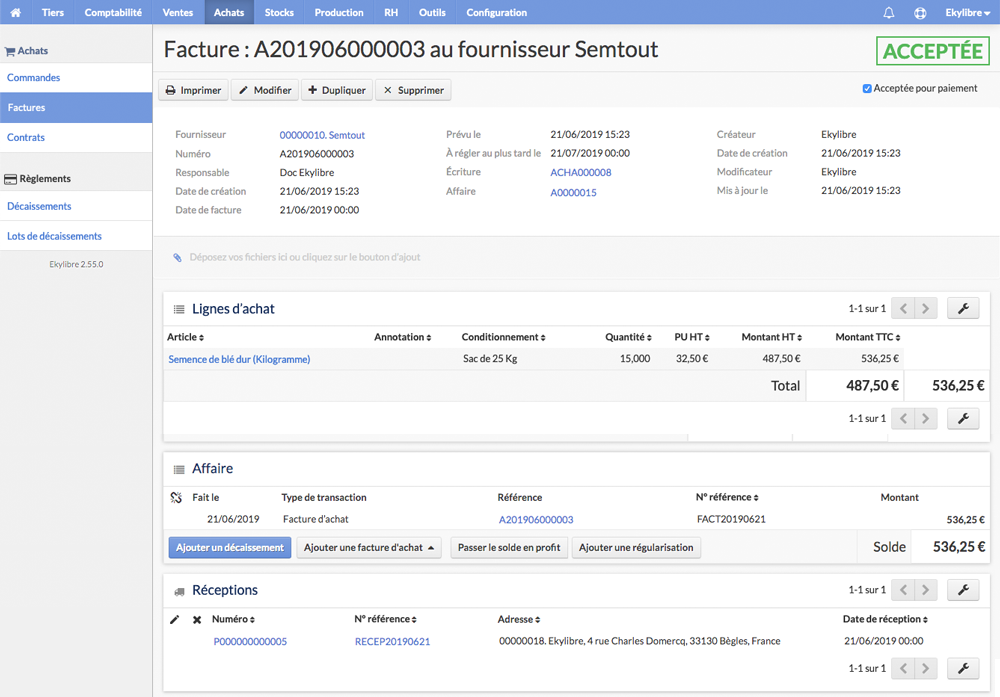Open Contrats in sidebar
The width and height of the screenshot is (1000, 697).
tap(76, 138)
